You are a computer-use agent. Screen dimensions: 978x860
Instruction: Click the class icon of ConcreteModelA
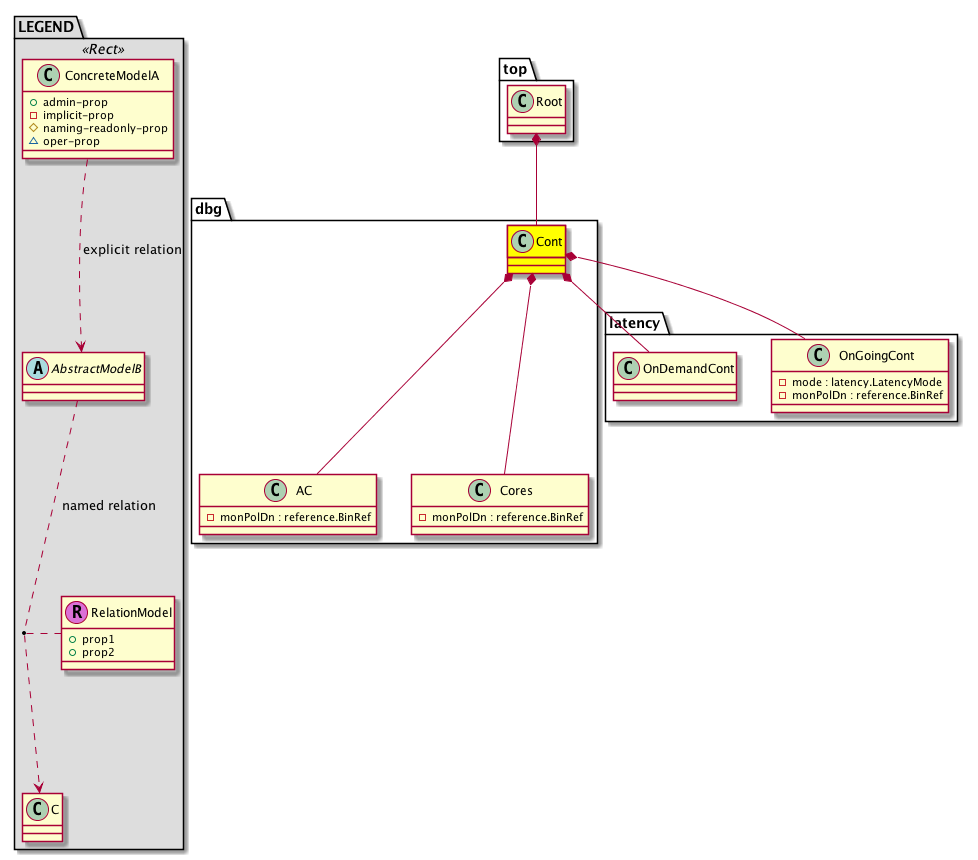click(x=40, y=74)
